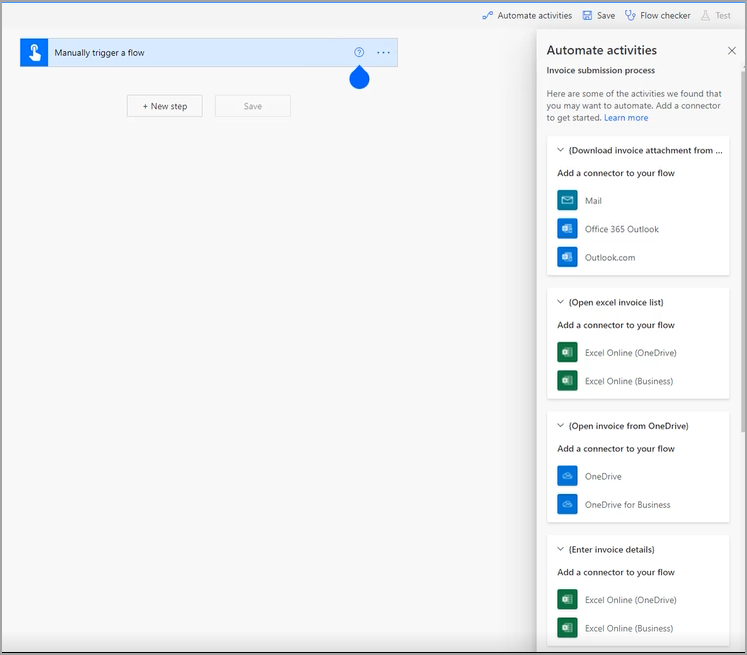Click the Save disk icon in top toolbar
Viewport: 747px width, 655px height.
coord(587,16)
